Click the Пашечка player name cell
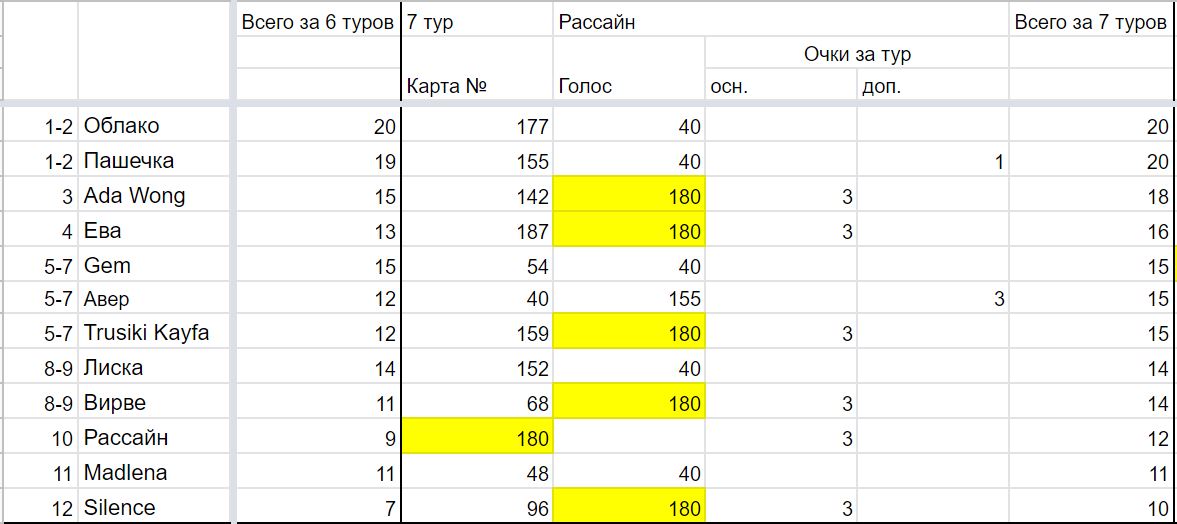 (156, 161)
